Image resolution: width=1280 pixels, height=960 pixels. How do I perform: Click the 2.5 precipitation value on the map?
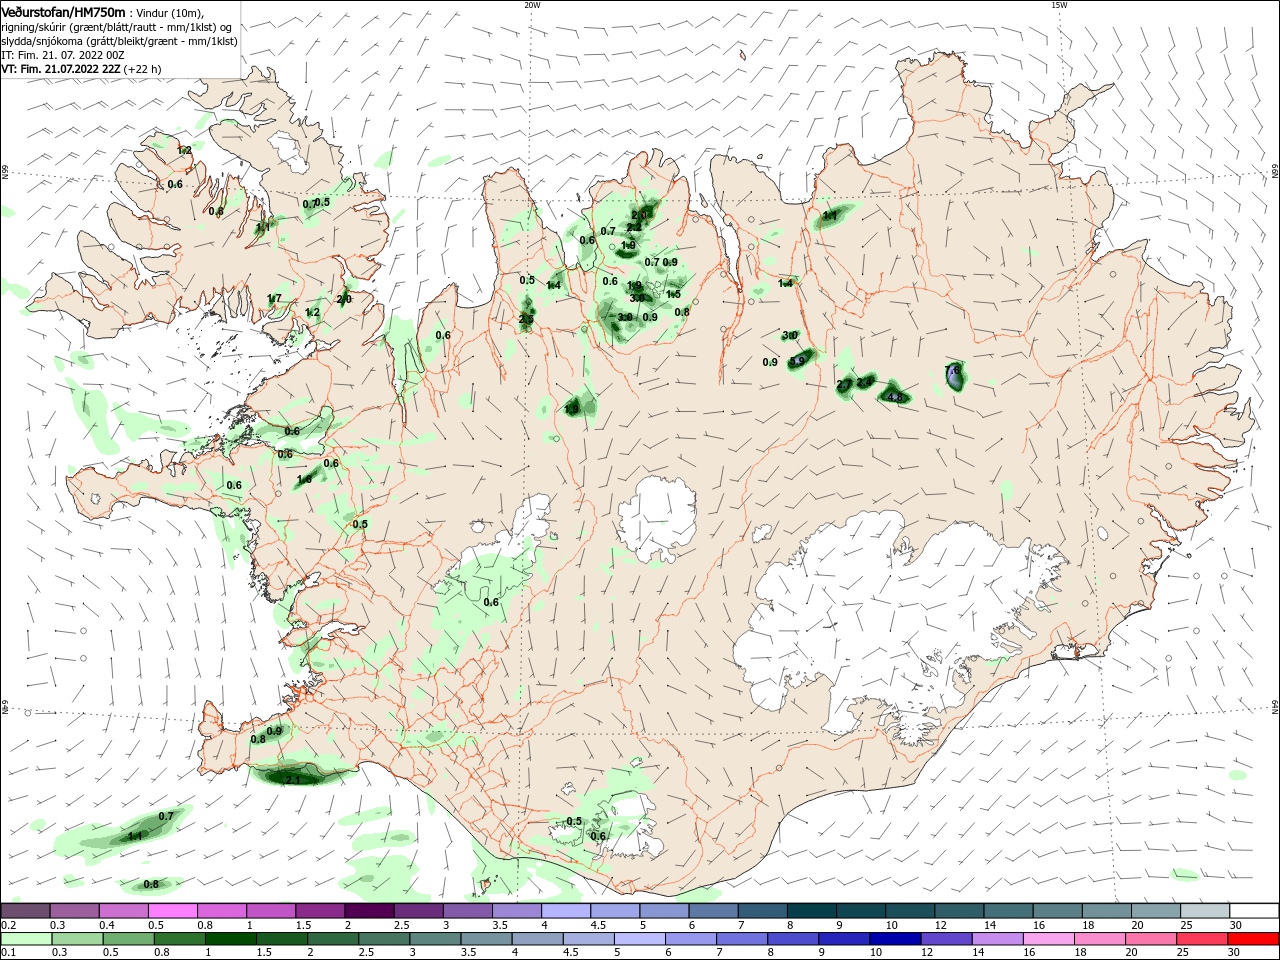tap(526, 319)
